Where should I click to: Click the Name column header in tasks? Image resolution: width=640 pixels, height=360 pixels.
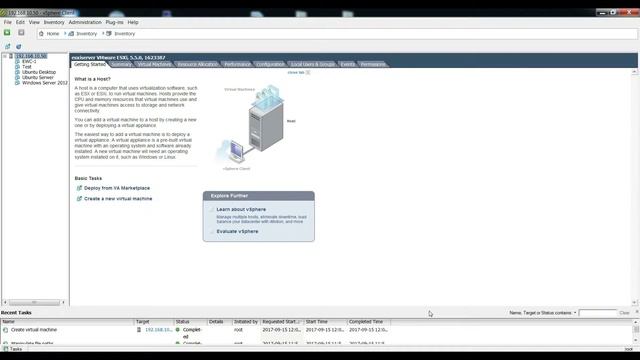coord(67,322)
